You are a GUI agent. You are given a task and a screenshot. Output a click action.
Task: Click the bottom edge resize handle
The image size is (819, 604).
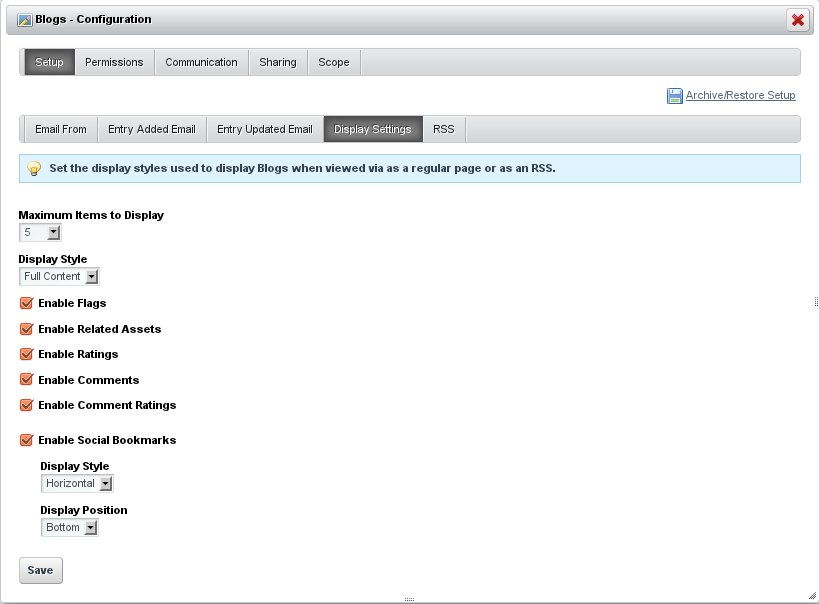coord(410,600)
